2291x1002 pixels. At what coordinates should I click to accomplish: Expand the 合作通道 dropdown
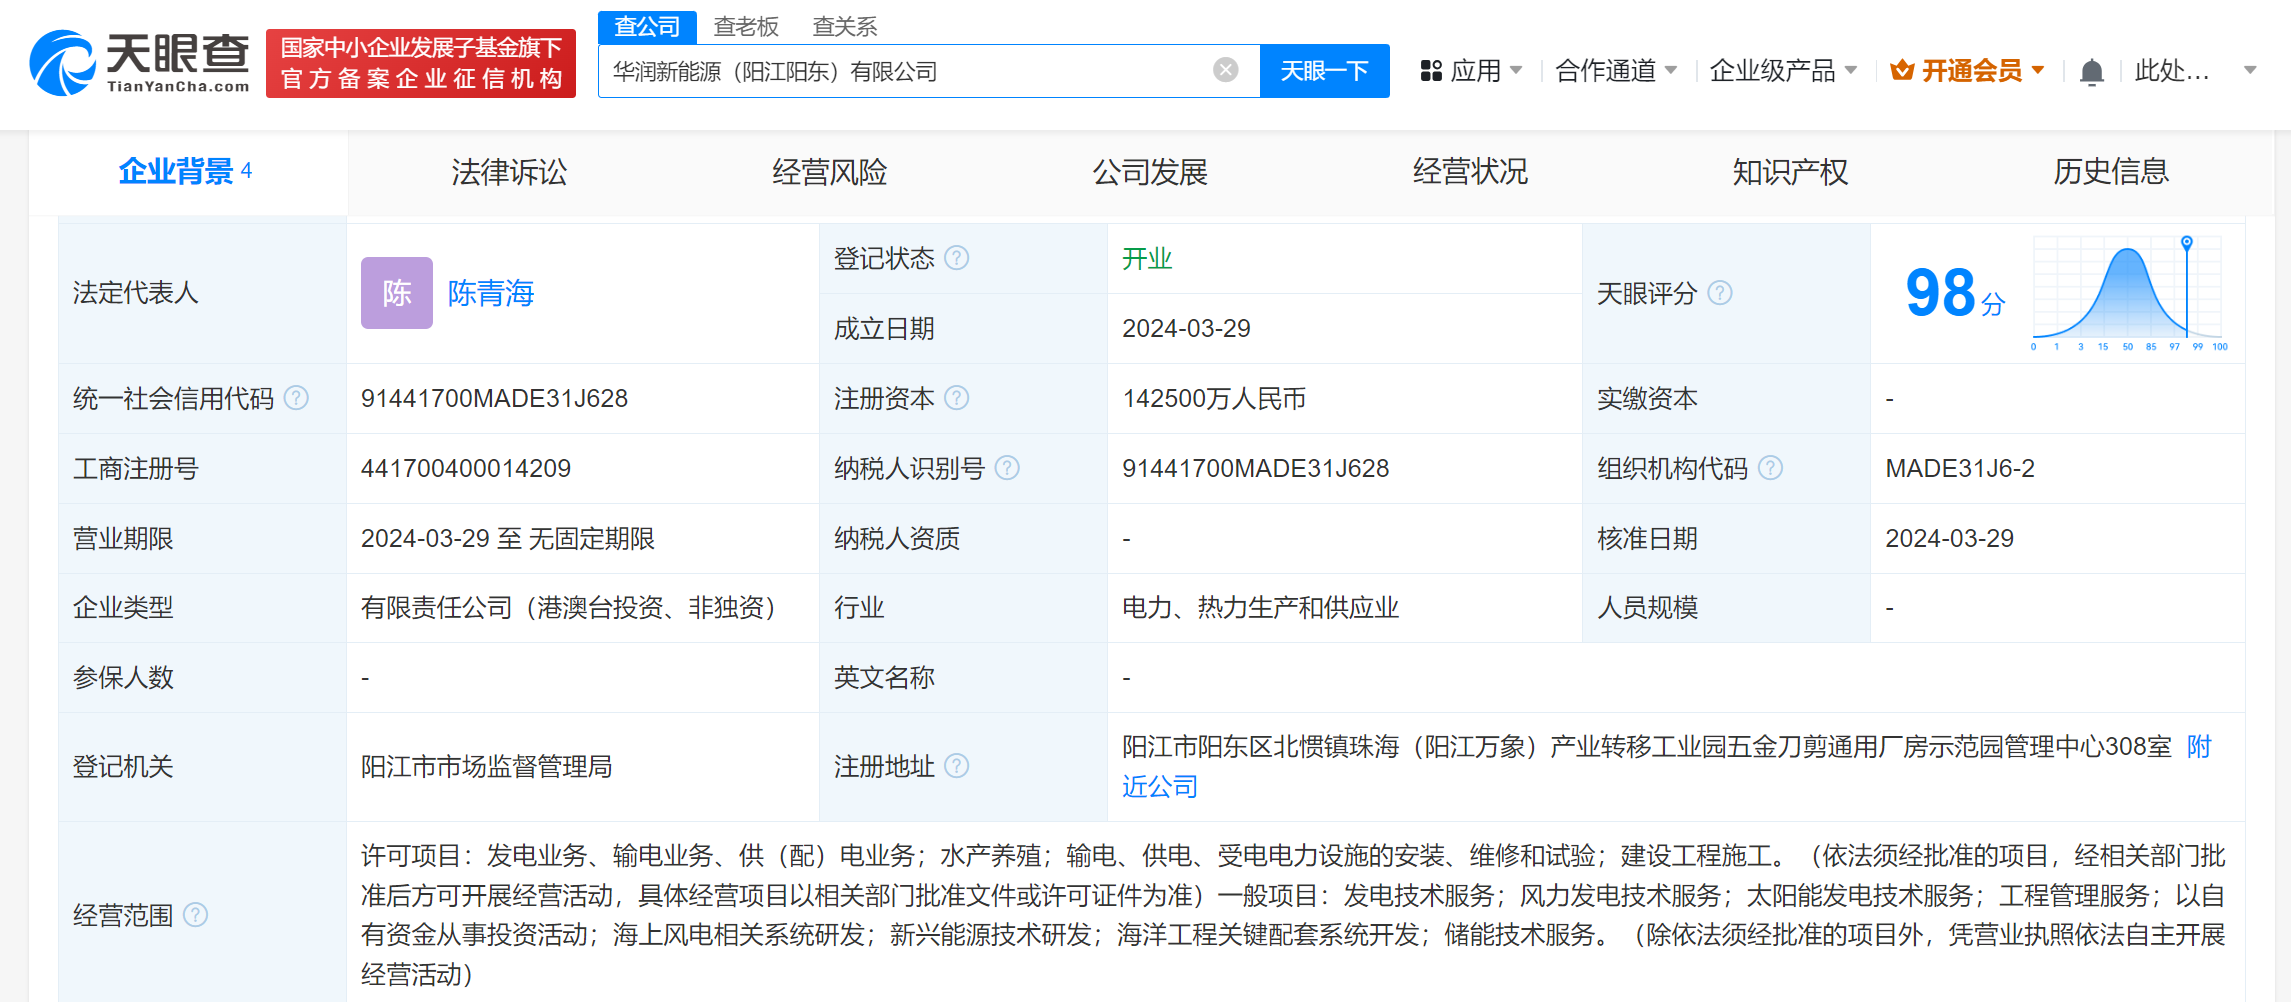pyautogui.click(x=1616, y=71)
